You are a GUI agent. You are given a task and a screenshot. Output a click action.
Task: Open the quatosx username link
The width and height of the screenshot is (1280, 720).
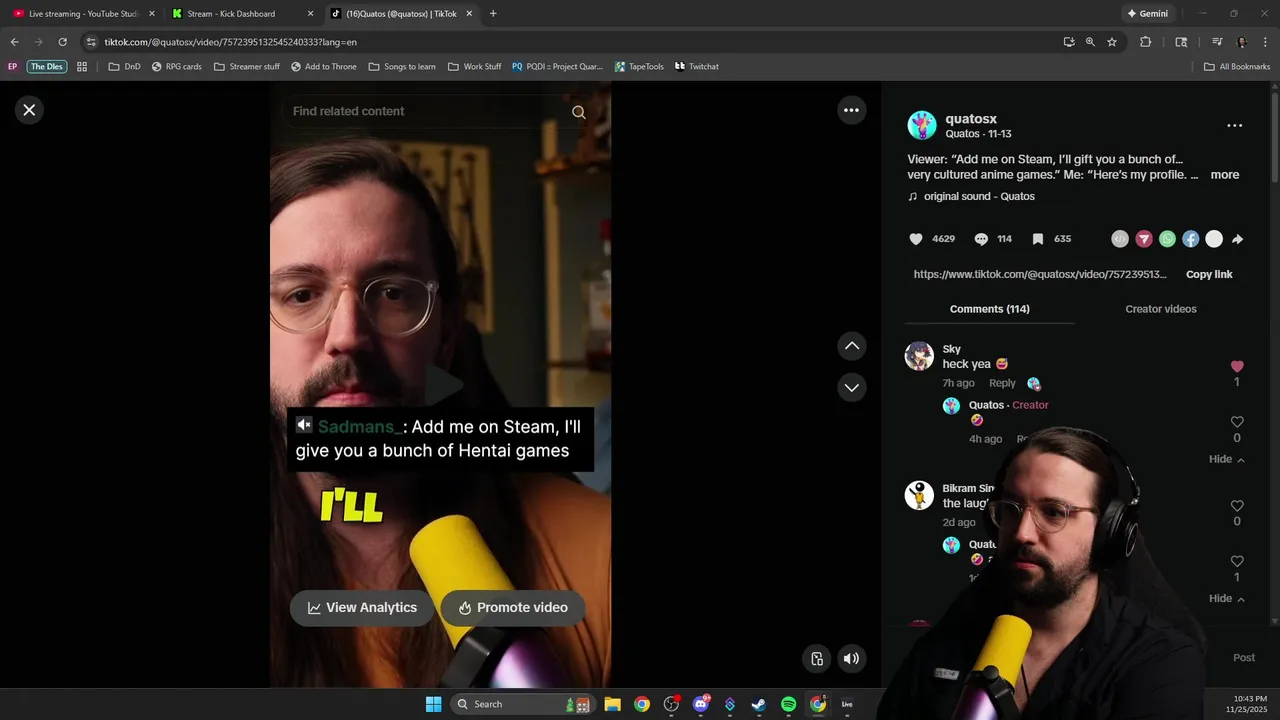[x=971, y=118]
